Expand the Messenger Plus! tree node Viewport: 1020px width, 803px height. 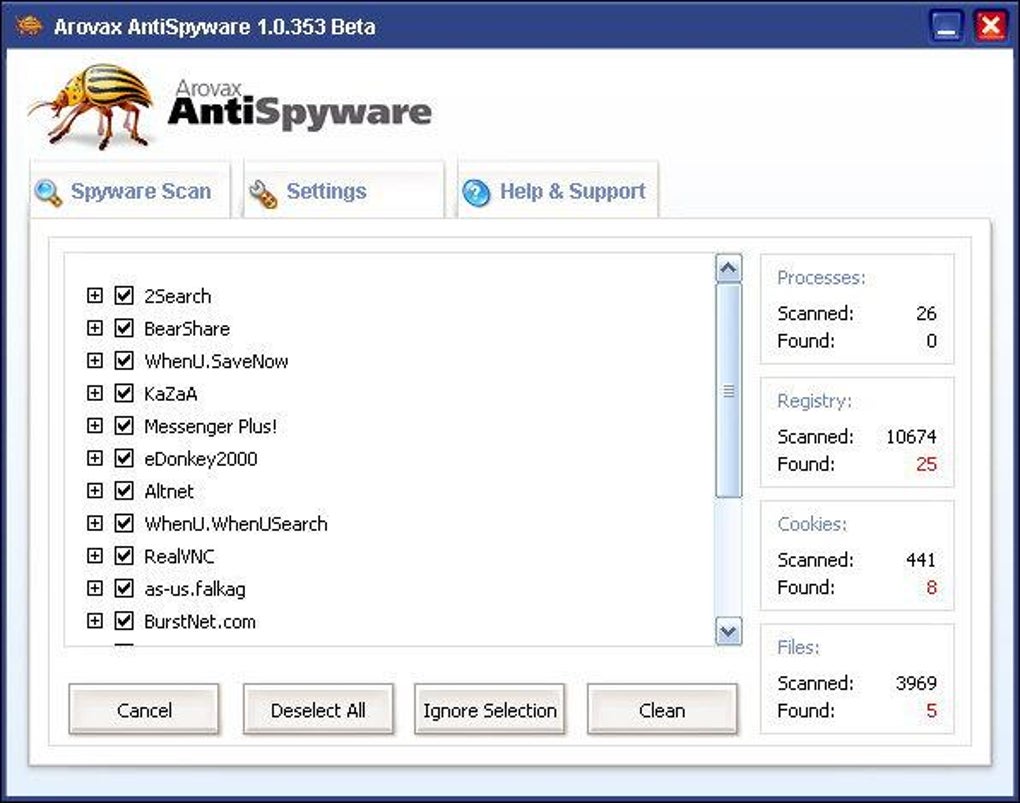95,426
